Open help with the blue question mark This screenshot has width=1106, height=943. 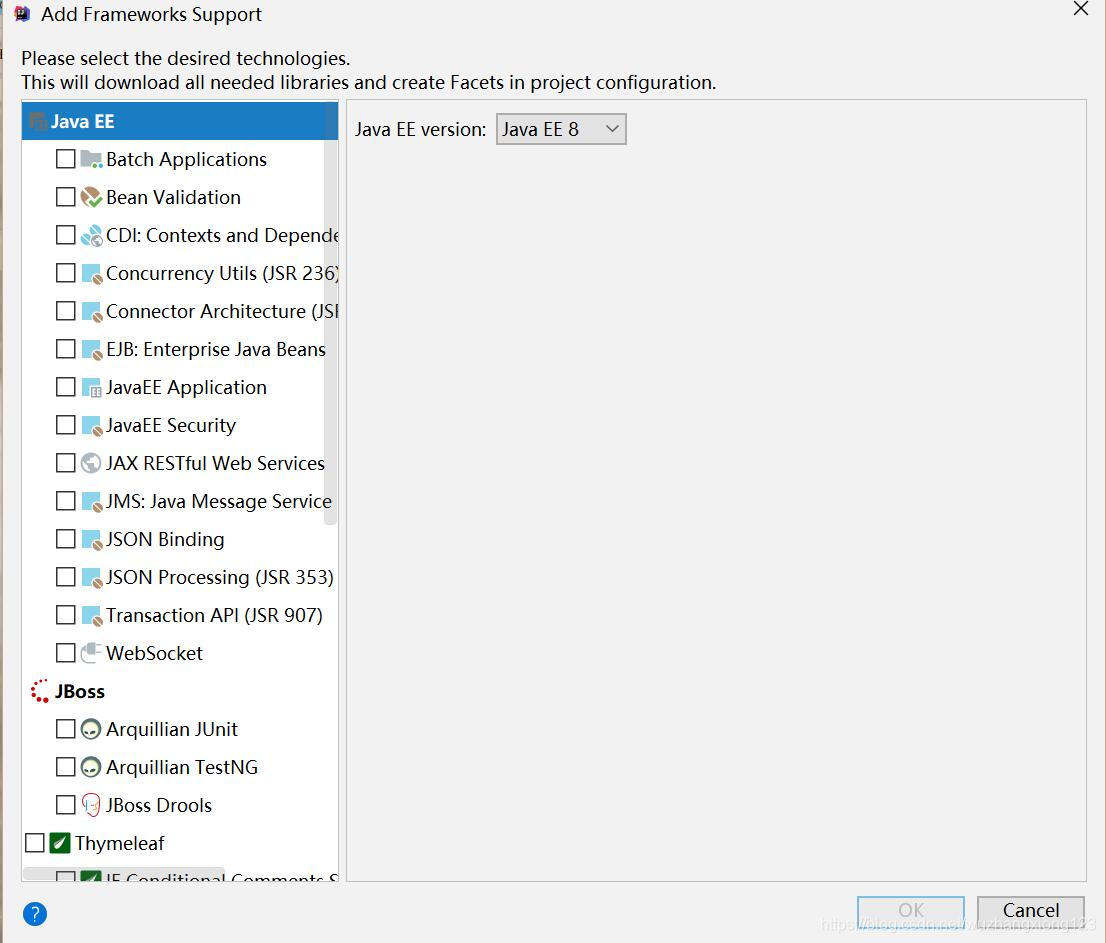(35, 914)
